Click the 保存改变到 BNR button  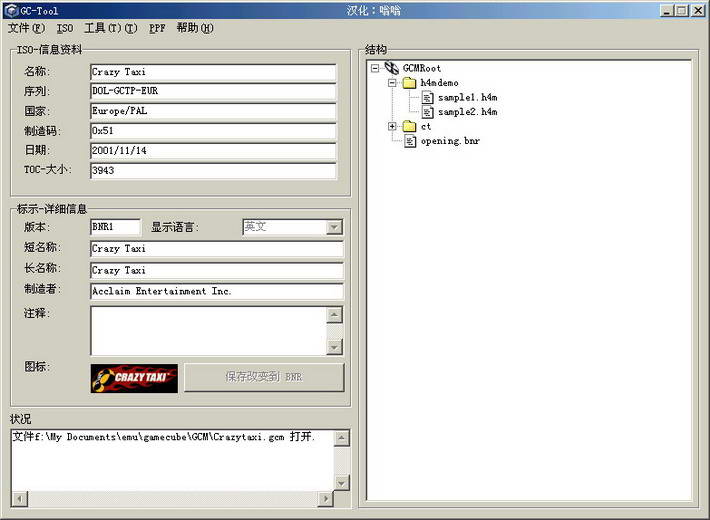264,378
